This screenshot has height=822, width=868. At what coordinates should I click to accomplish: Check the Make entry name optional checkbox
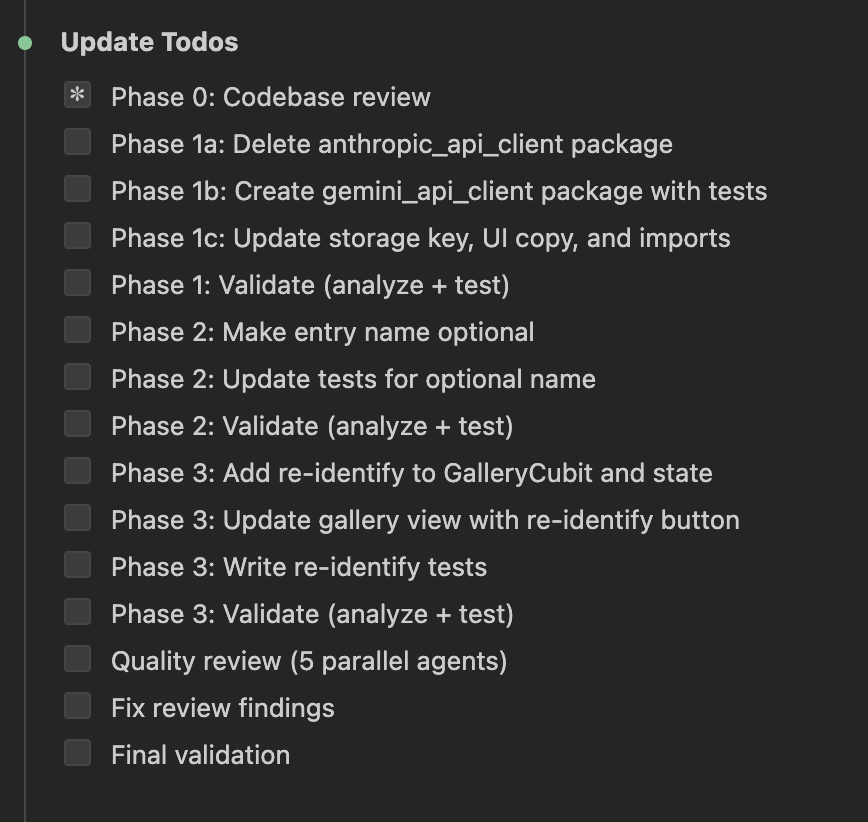(77, 331)
